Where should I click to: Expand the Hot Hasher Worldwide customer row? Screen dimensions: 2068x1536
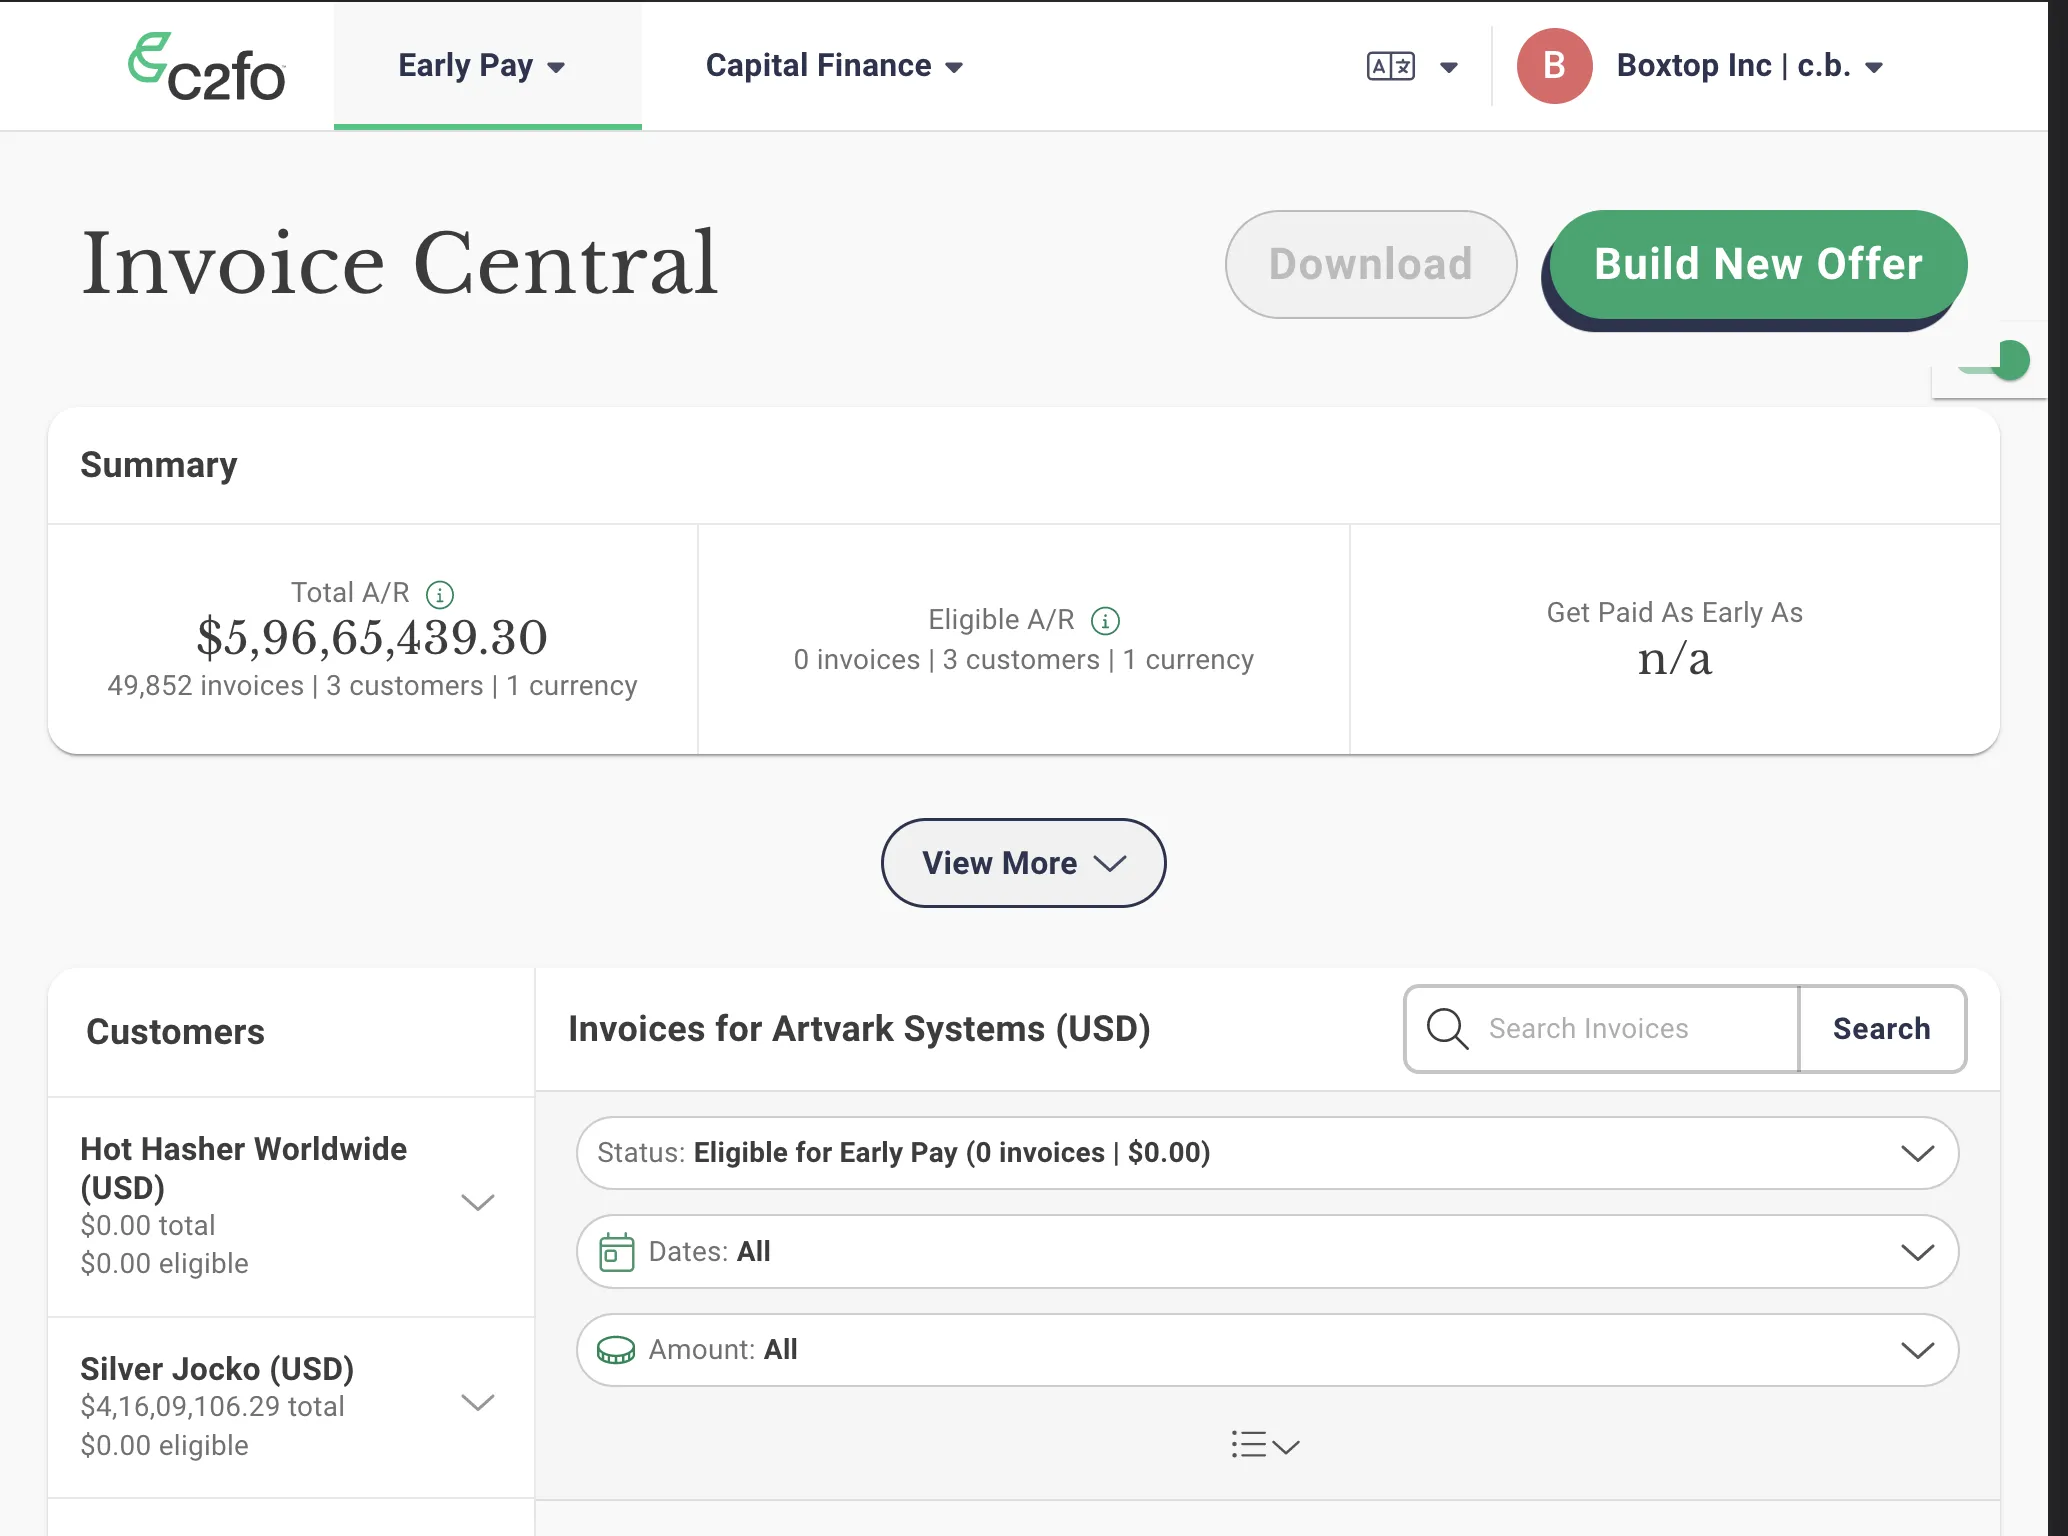pyautogui.click(x=291, y=1205)
